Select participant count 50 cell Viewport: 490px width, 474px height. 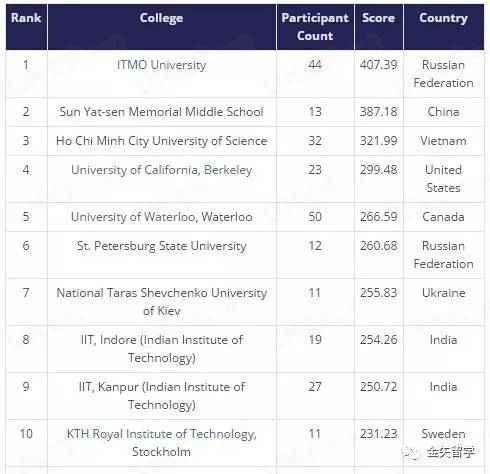coord(315,217)
